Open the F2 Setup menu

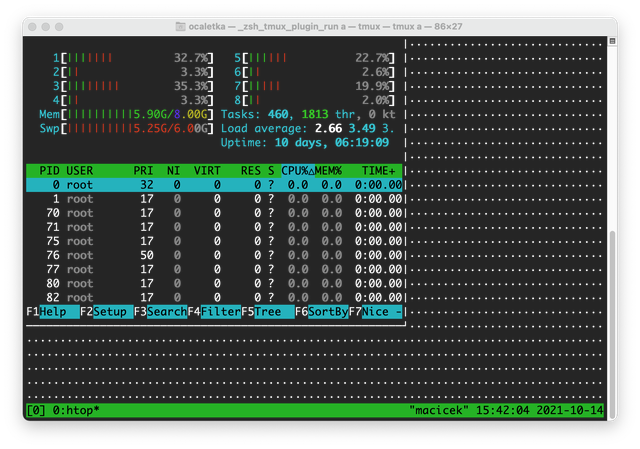pyautogui.click(x=107, y=312)
